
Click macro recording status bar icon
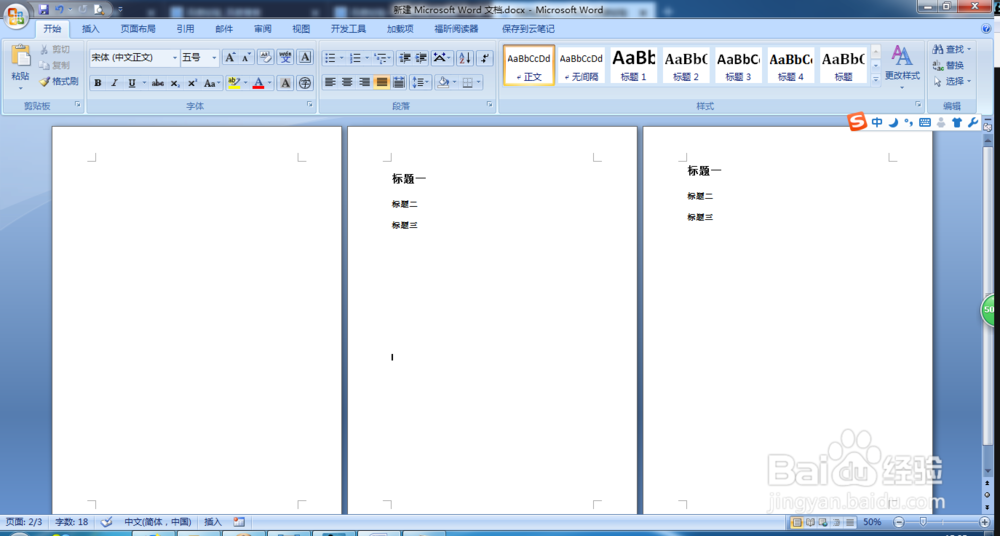pyautogui.click(x=239, y=522)
